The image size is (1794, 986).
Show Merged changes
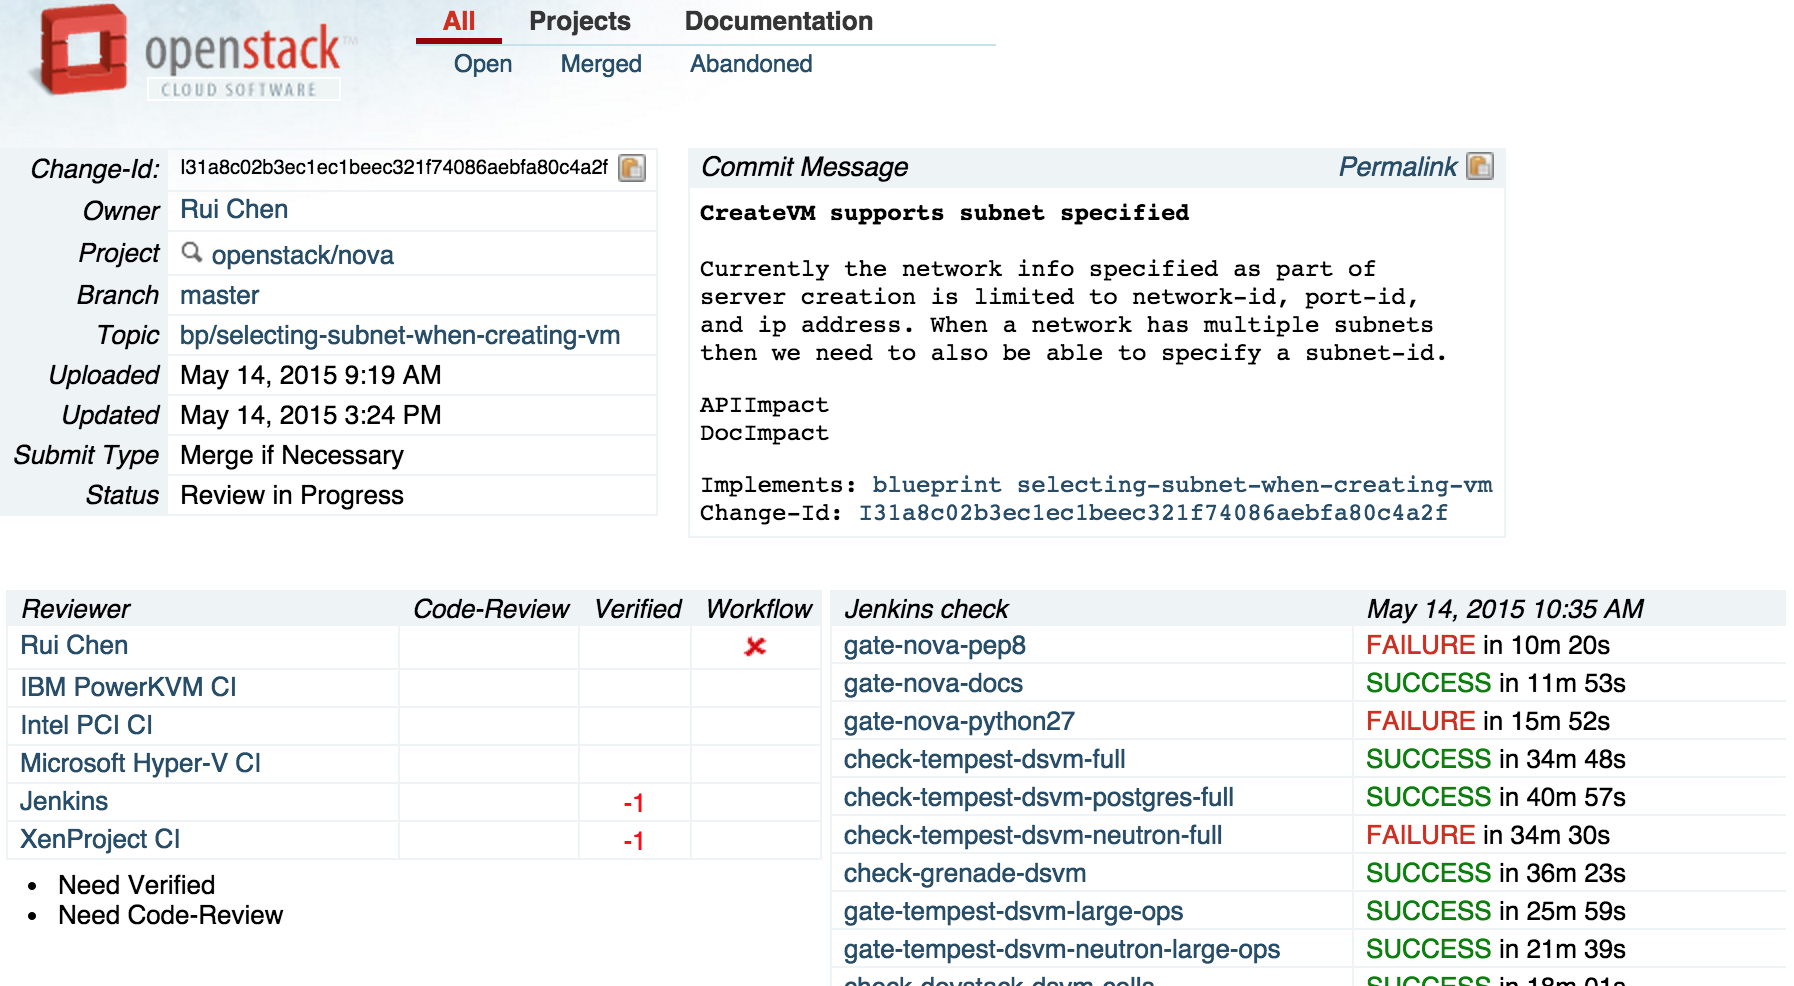coord(600,64)
